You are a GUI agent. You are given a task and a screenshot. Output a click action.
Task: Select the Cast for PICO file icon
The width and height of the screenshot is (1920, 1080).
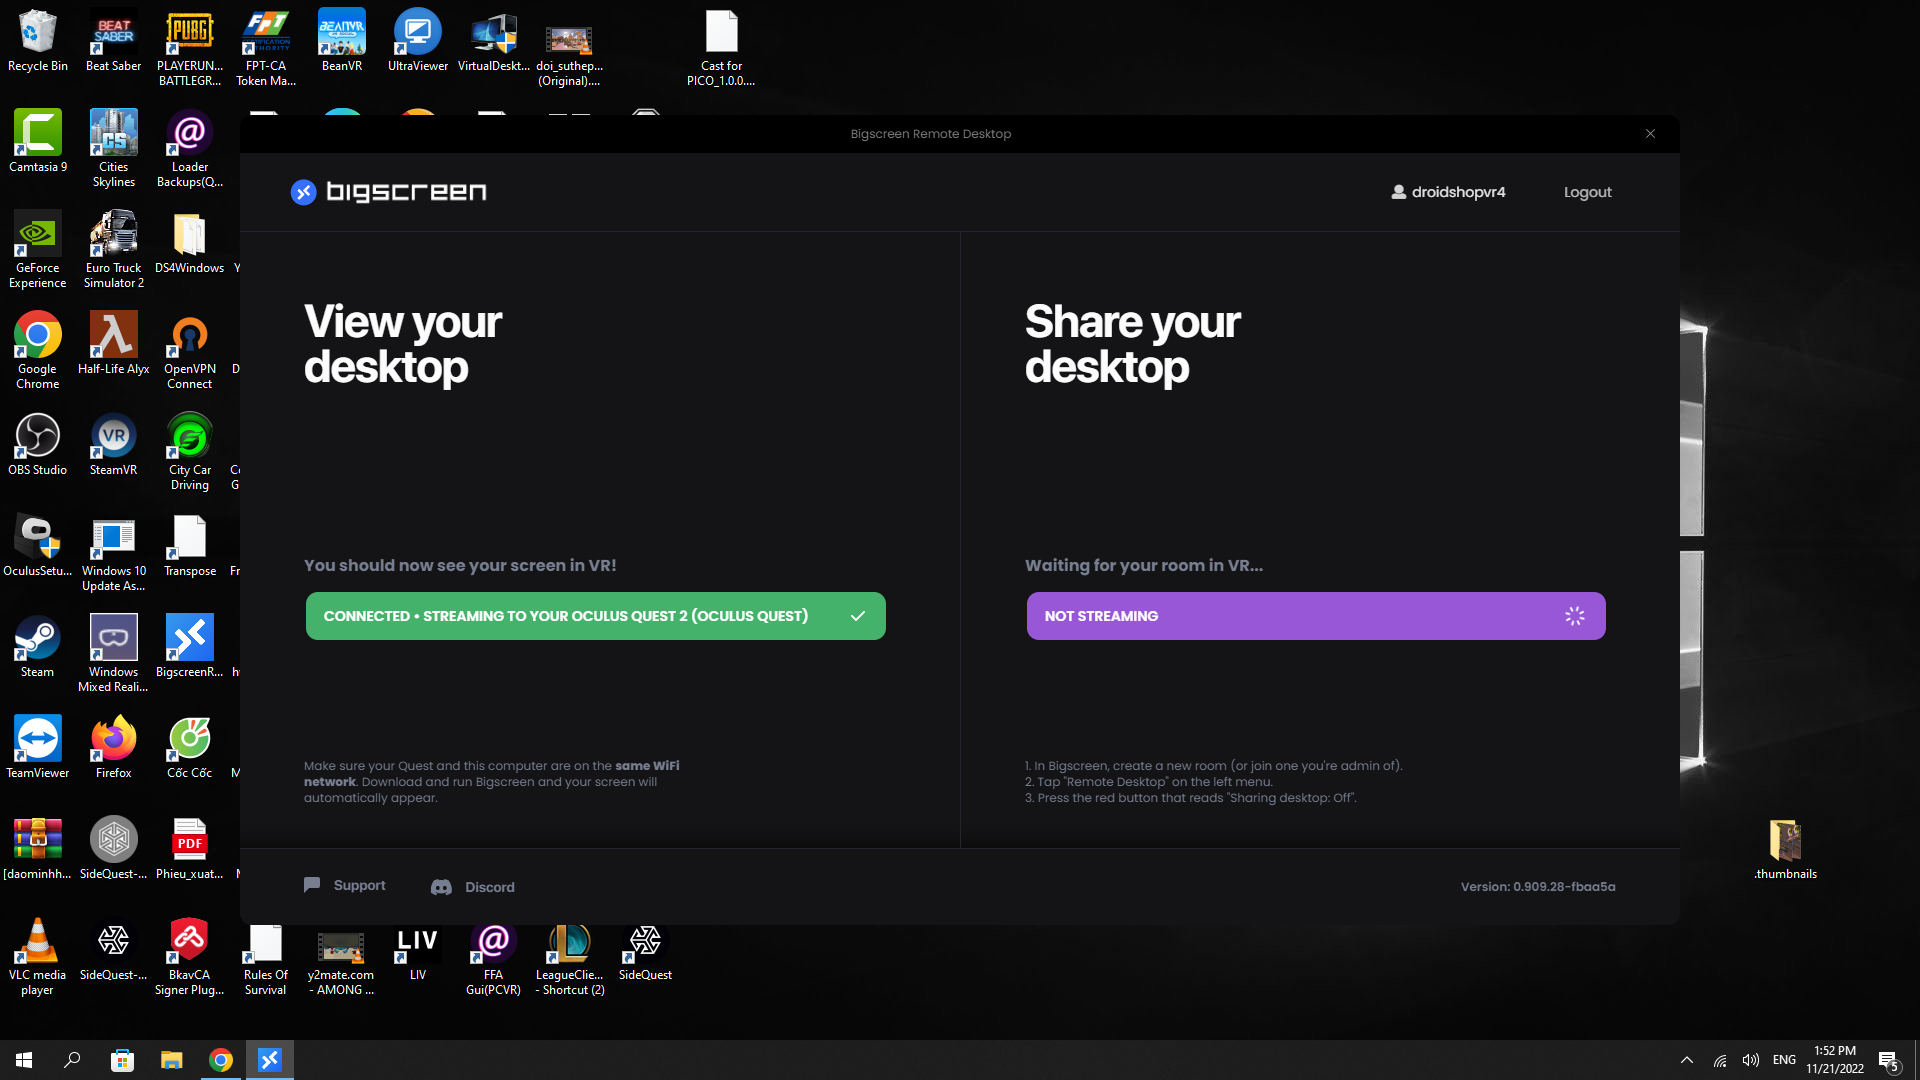pos(721,49)
